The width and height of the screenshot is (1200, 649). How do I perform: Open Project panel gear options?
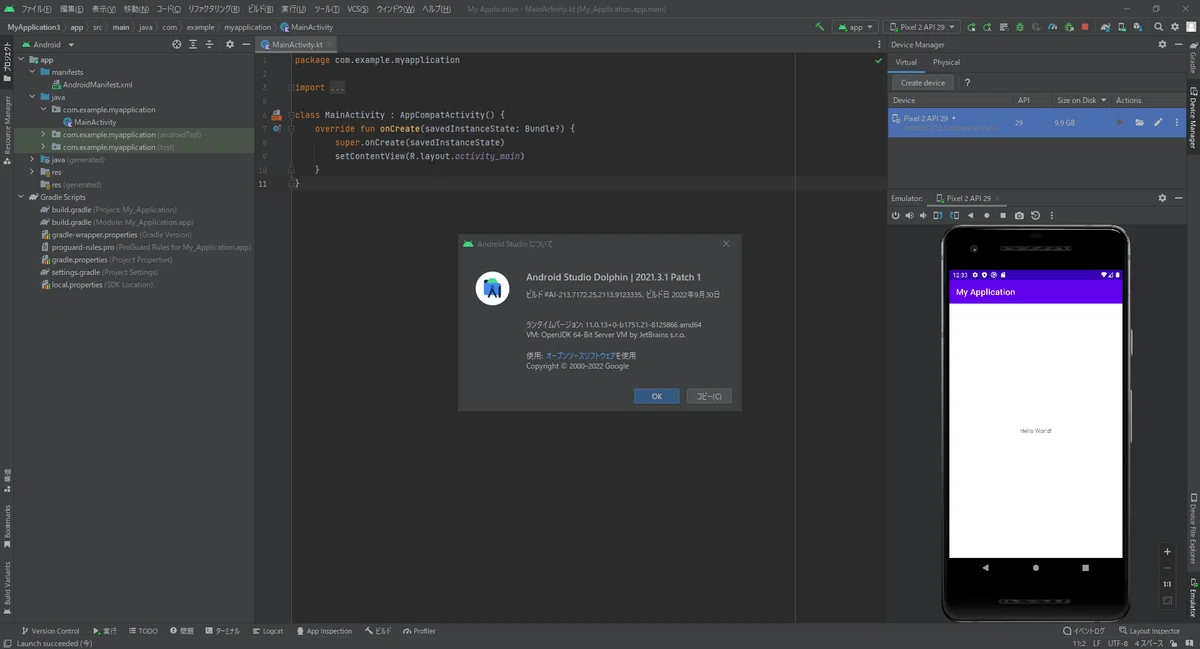click(229, 44)
